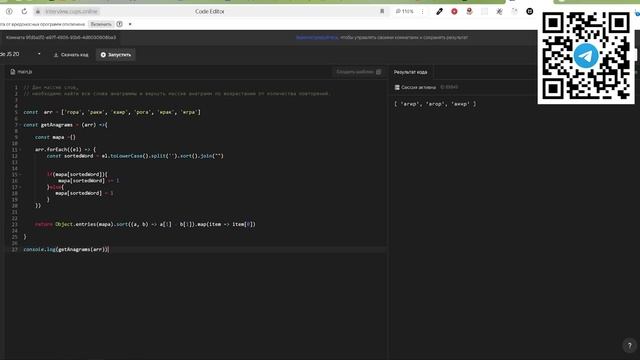Screen dimensions: 640x360
Task: Open the Node JS 20 language dropdown
Action: [x=20, y=54]
